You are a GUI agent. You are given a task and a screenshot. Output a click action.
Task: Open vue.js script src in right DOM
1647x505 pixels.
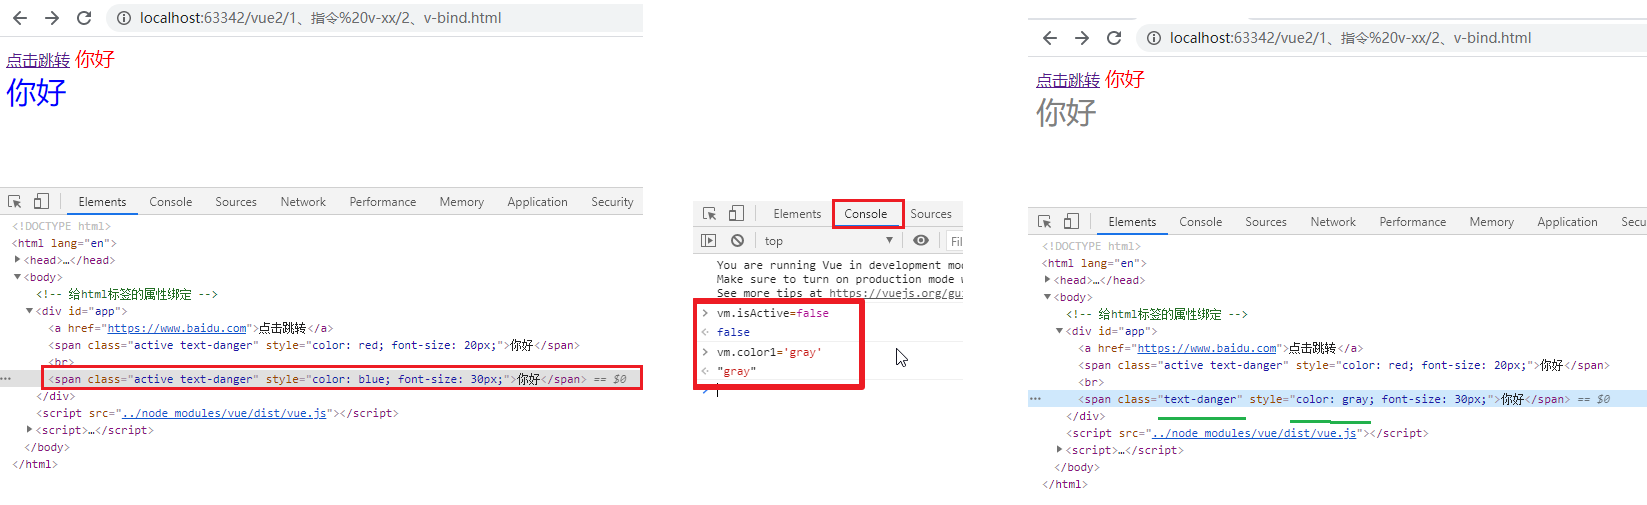(1254, 433)
